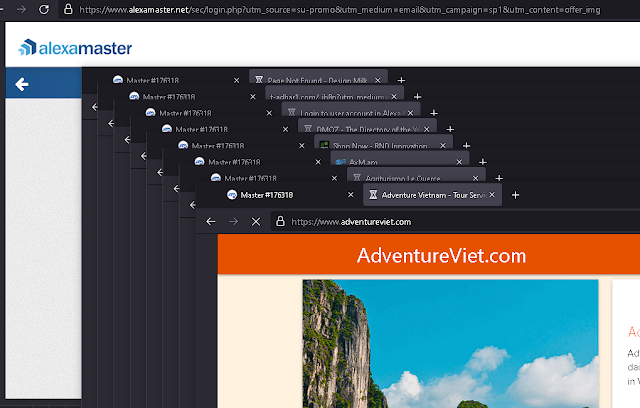Click the white back arrow in Alexamaster sidebar
This screenshot has width=640, height=408.
pyautogui.click(x=22, y=84)
